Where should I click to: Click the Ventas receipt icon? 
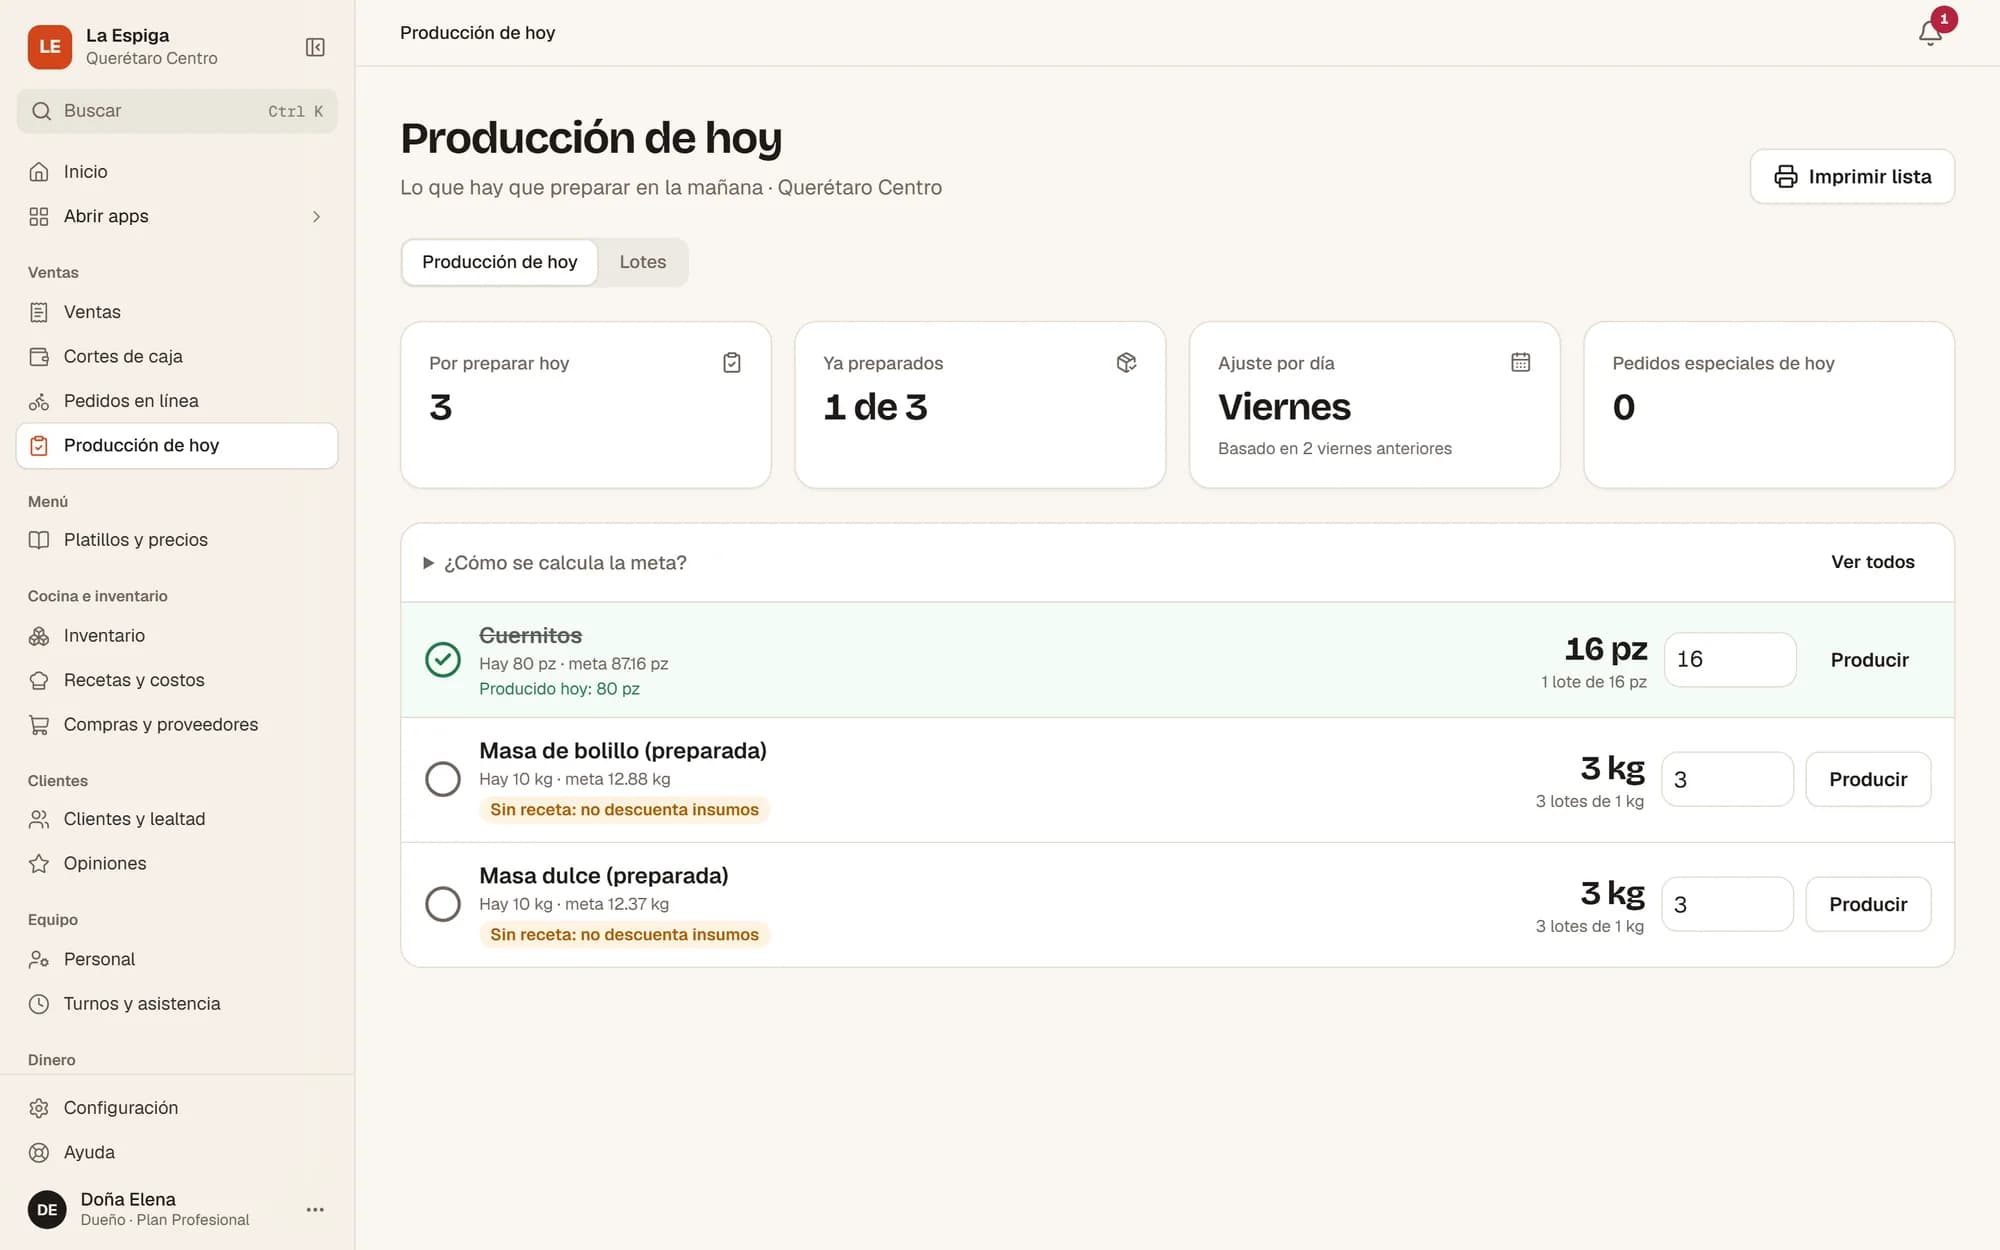pos(39,312)
